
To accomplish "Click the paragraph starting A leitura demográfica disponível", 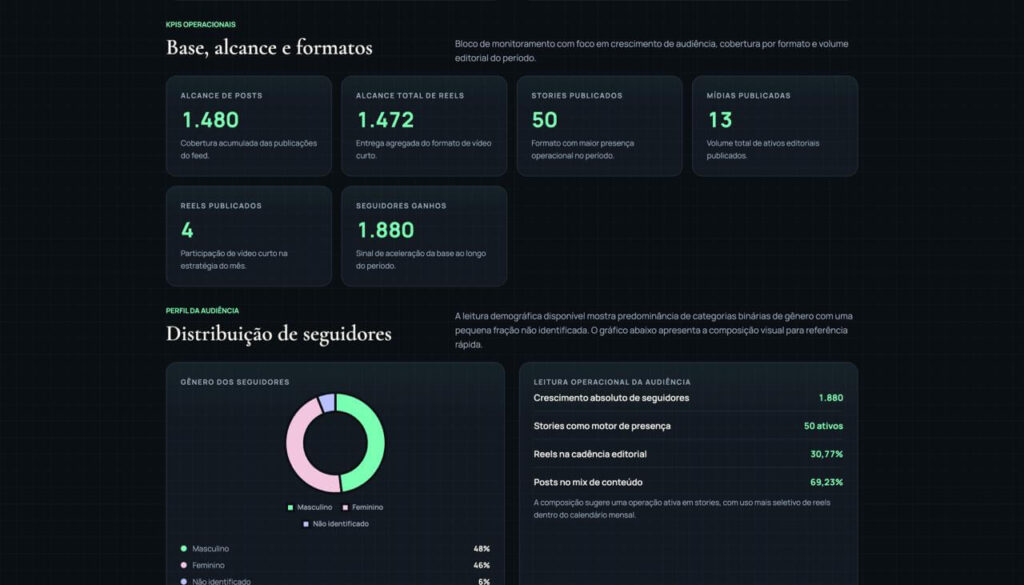I will (x=654, y=330).
